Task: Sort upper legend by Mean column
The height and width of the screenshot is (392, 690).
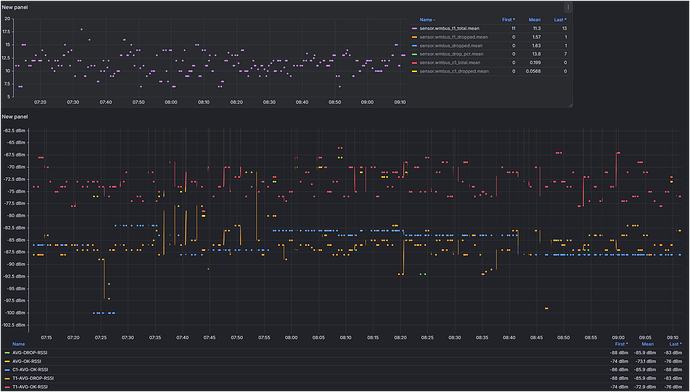Action: click(x=534, y=20)
